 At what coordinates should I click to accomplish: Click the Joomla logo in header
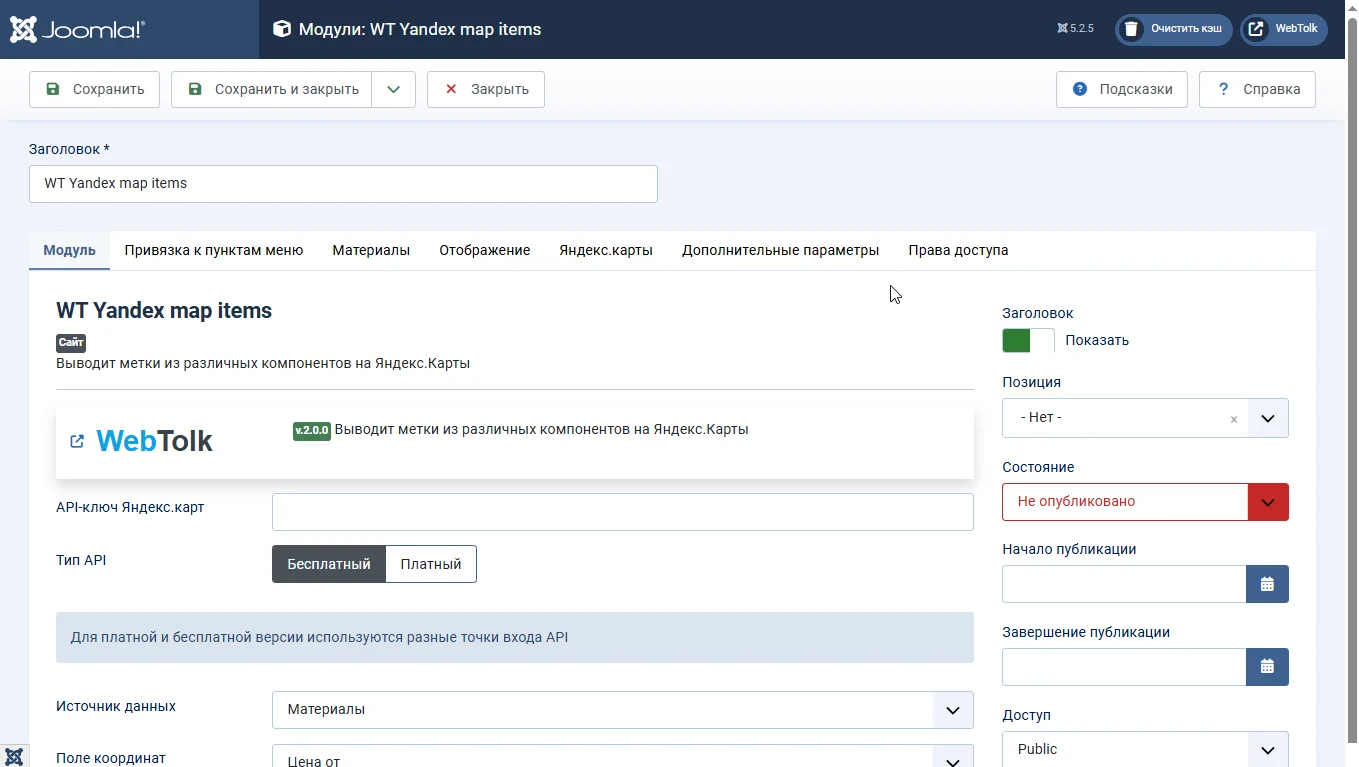[77, 29]
